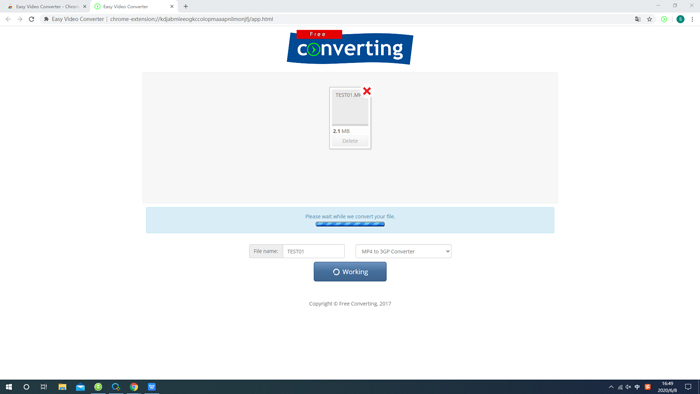The image size is (700, 394).
Task: Expand the MP4 to 3GP Converter dropdown
Action: coord(403,251)
